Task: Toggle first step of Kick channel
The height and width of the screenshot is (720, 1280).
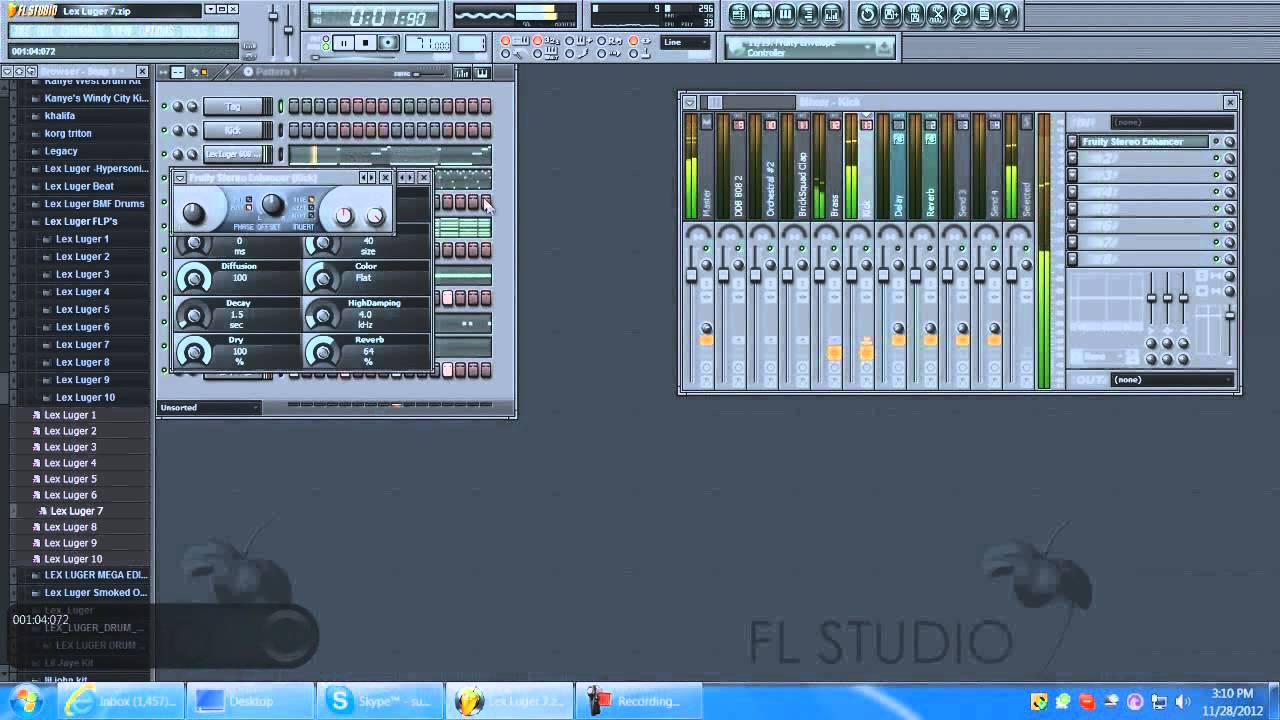Action: click(294, 130)
